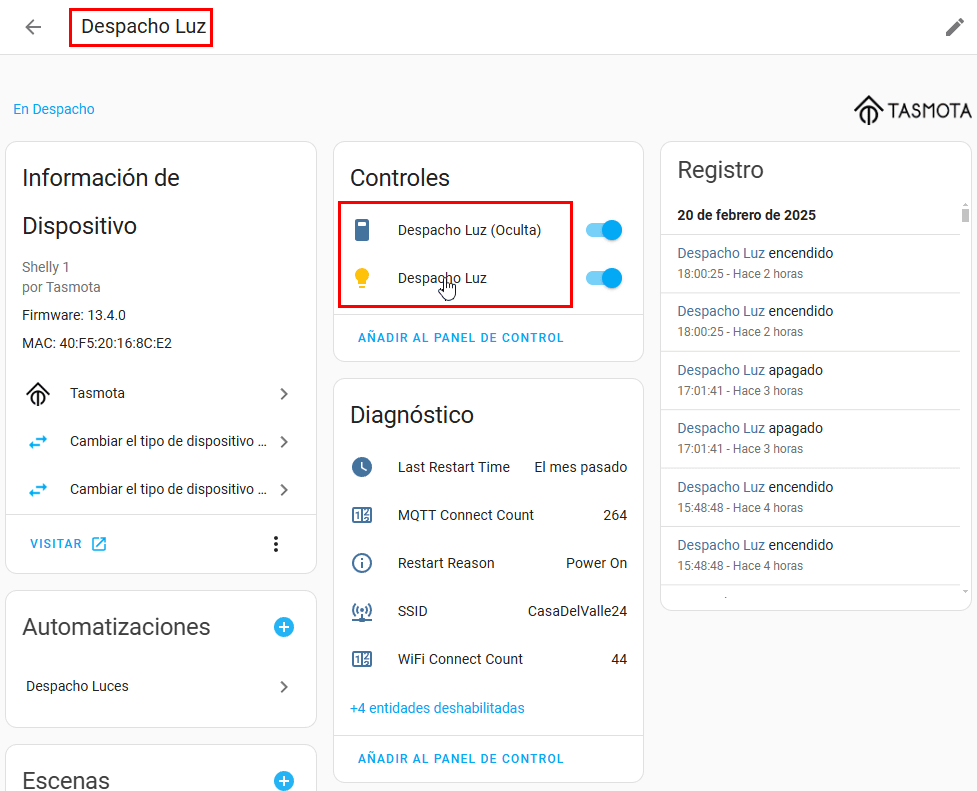Click the VISITAR device link

click(x=68, y=544)
